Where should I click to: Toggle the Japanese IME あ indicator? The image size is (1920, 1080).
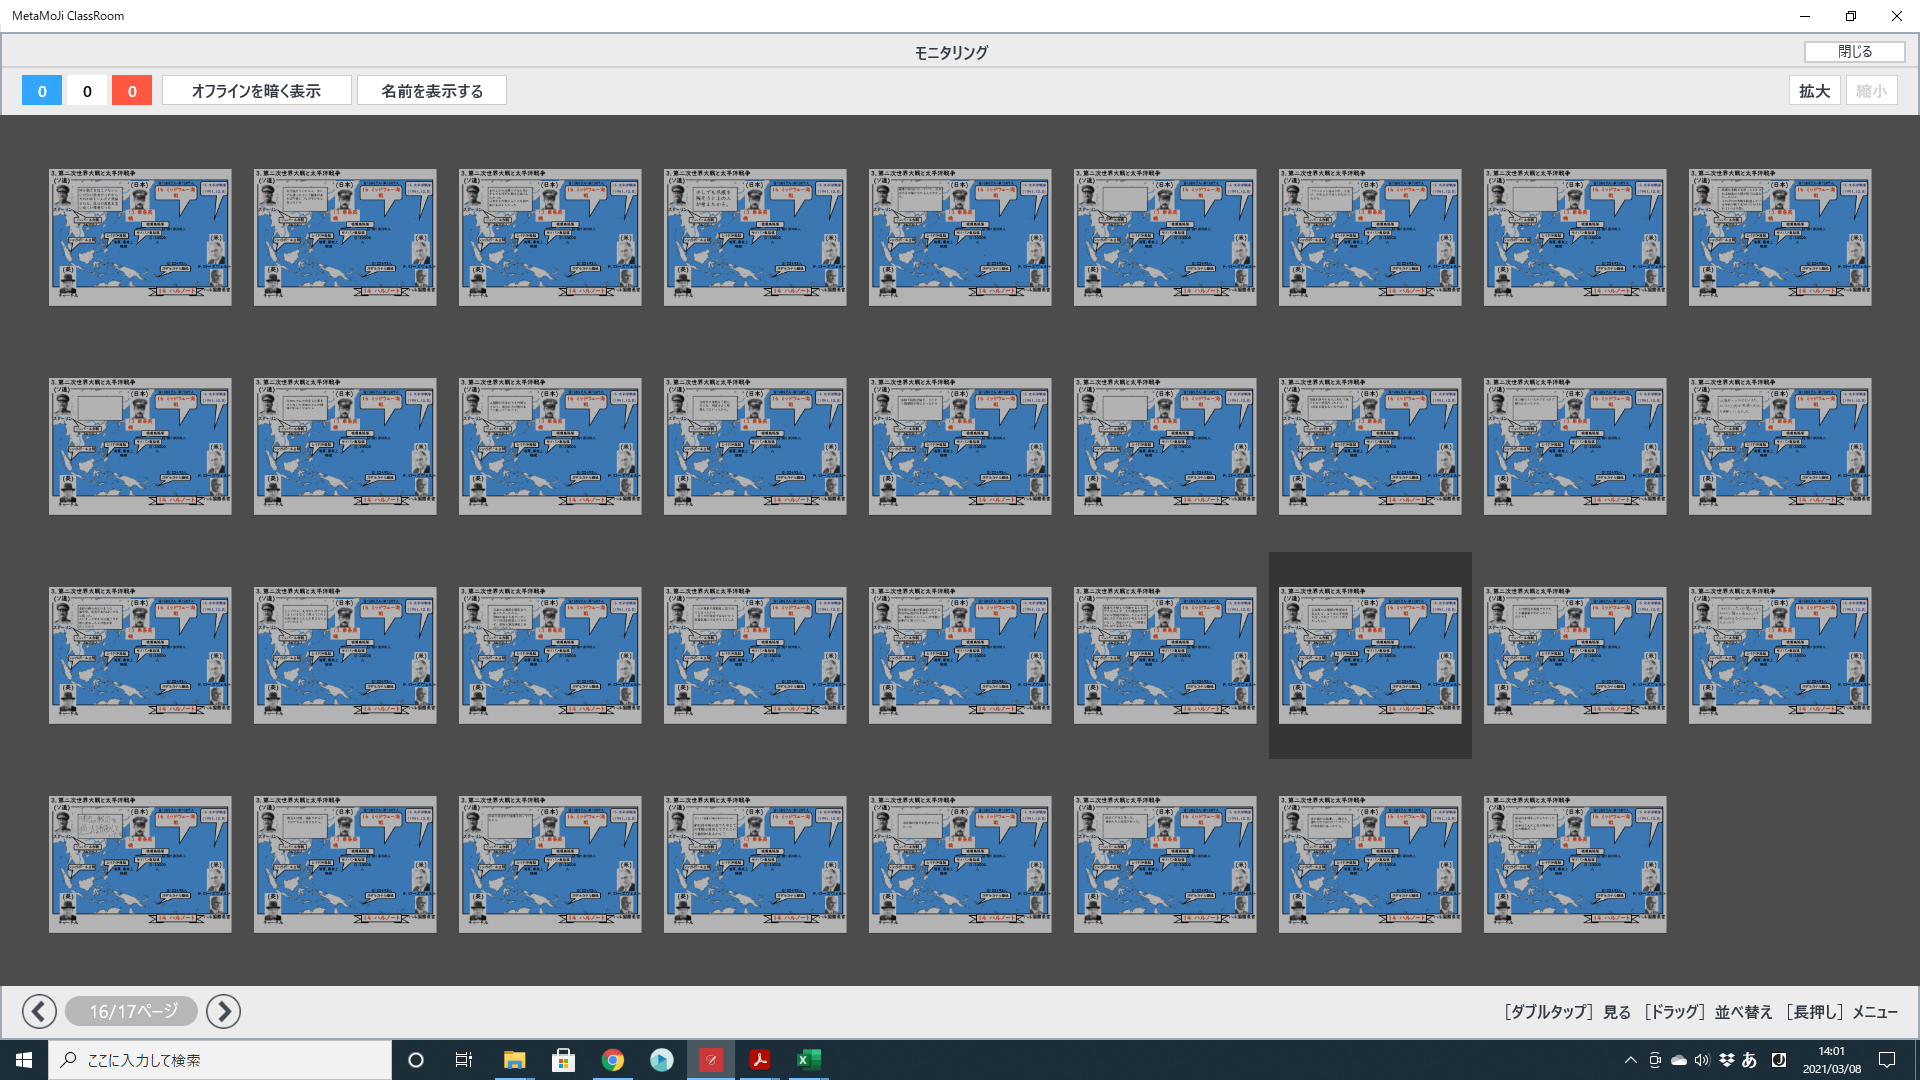click(1749, 1060)
